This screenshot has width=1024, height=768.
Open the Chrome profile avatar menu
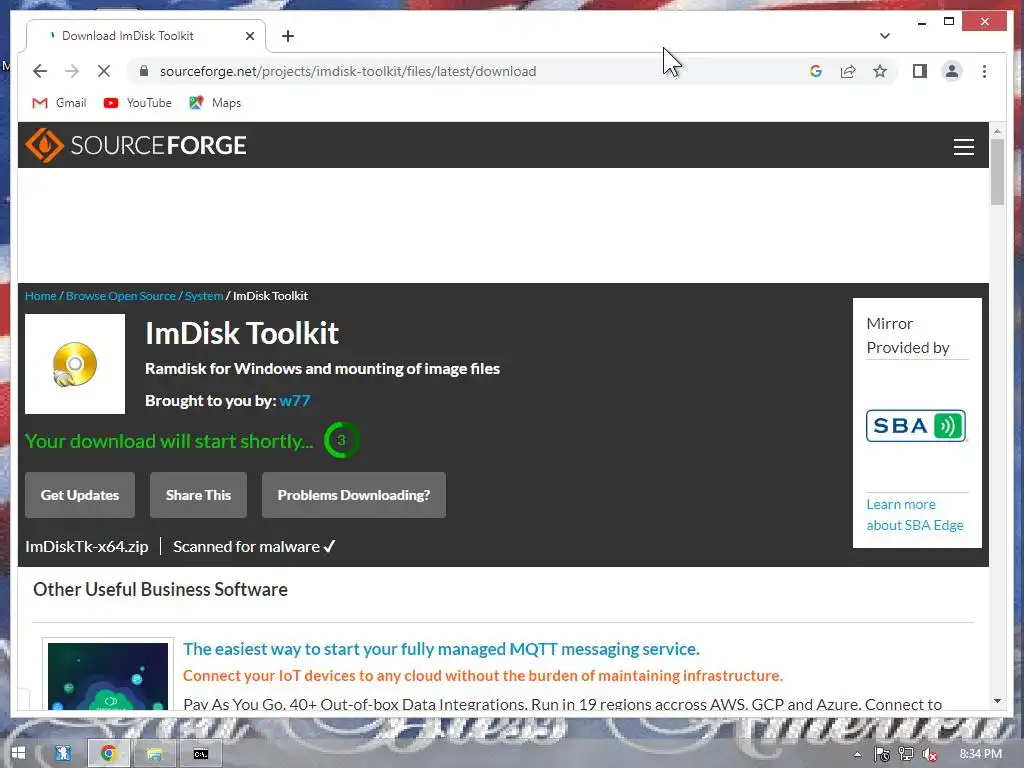click(952, 71)
